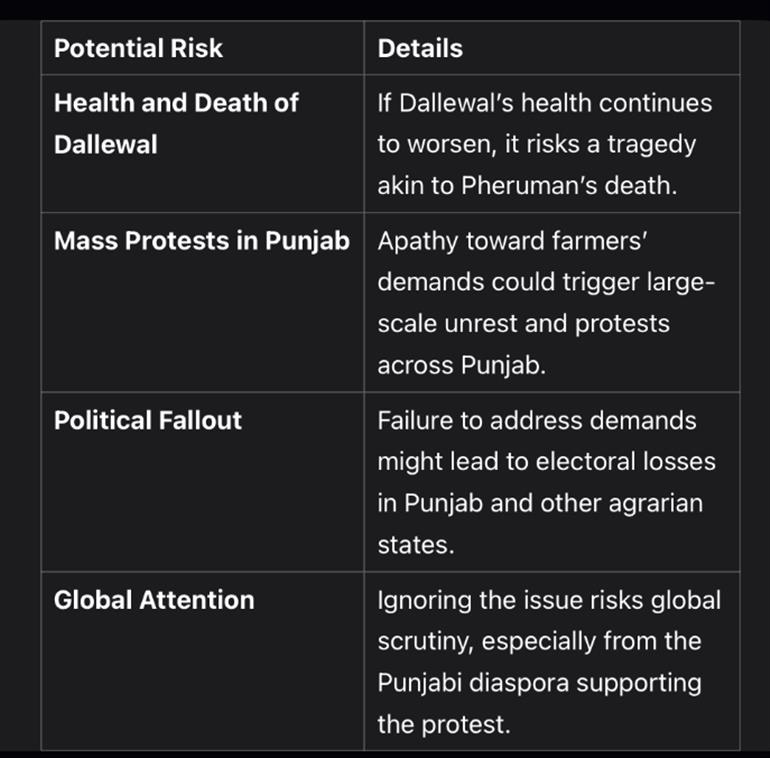Click the "Global Attention" row label
770x758 pixels.
pos(154,600)
